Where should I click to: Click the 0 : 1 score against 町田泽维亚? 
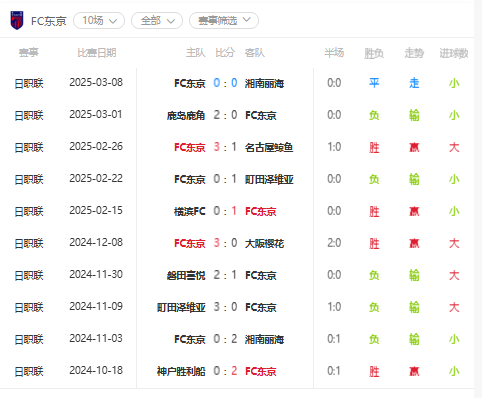click(x=225, y=179)
